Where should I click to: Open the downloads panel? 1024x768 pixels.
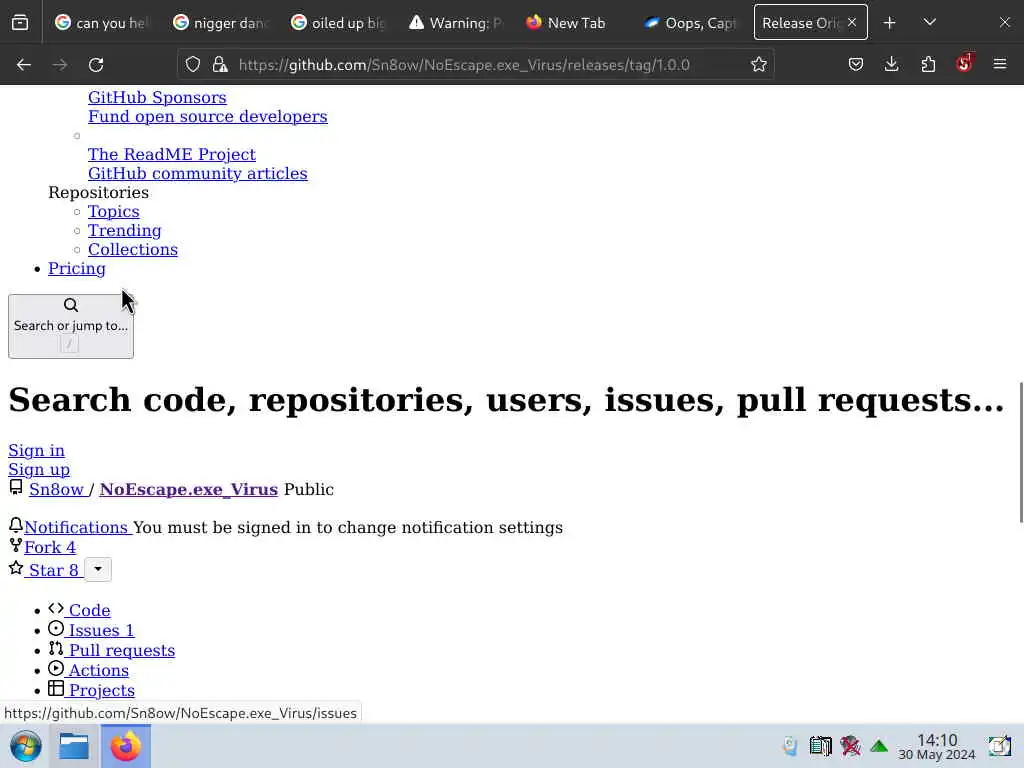point(891,65)
